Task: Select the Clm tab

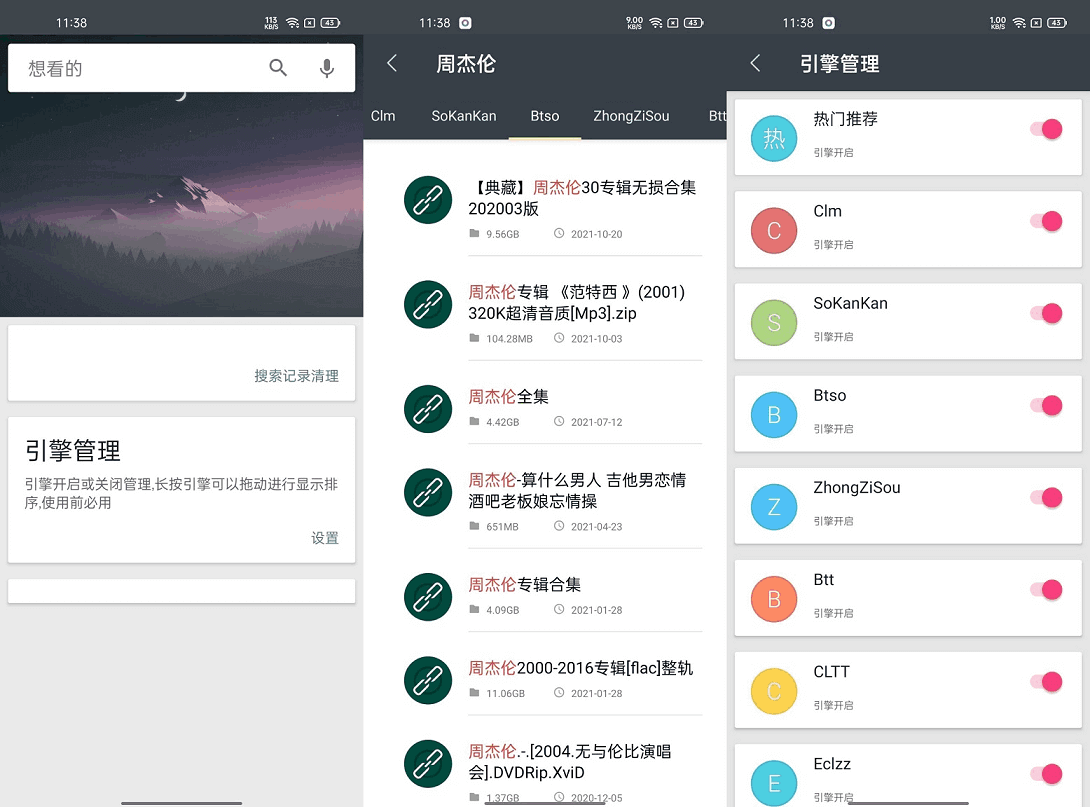Action: pos(384,116)
